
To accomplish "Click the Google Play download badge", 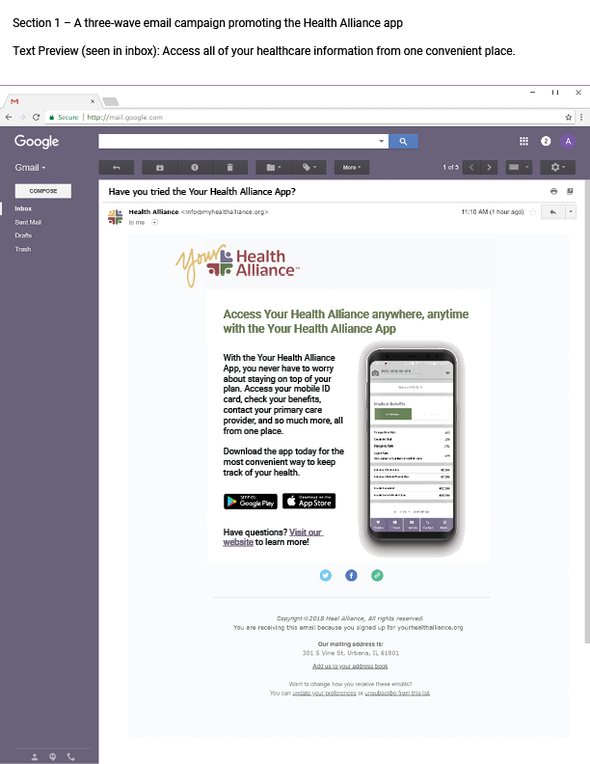I will [x=250, y=501].
